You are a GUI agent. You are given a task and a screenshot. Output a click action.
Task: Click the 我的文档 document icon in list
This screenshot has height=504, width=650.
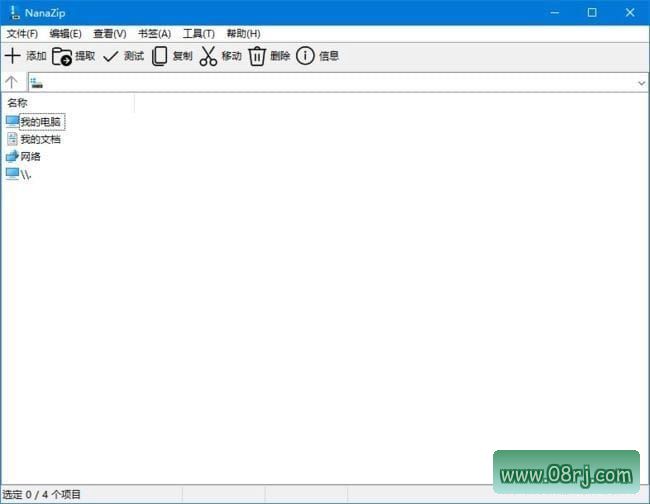[x=12, y=139]
